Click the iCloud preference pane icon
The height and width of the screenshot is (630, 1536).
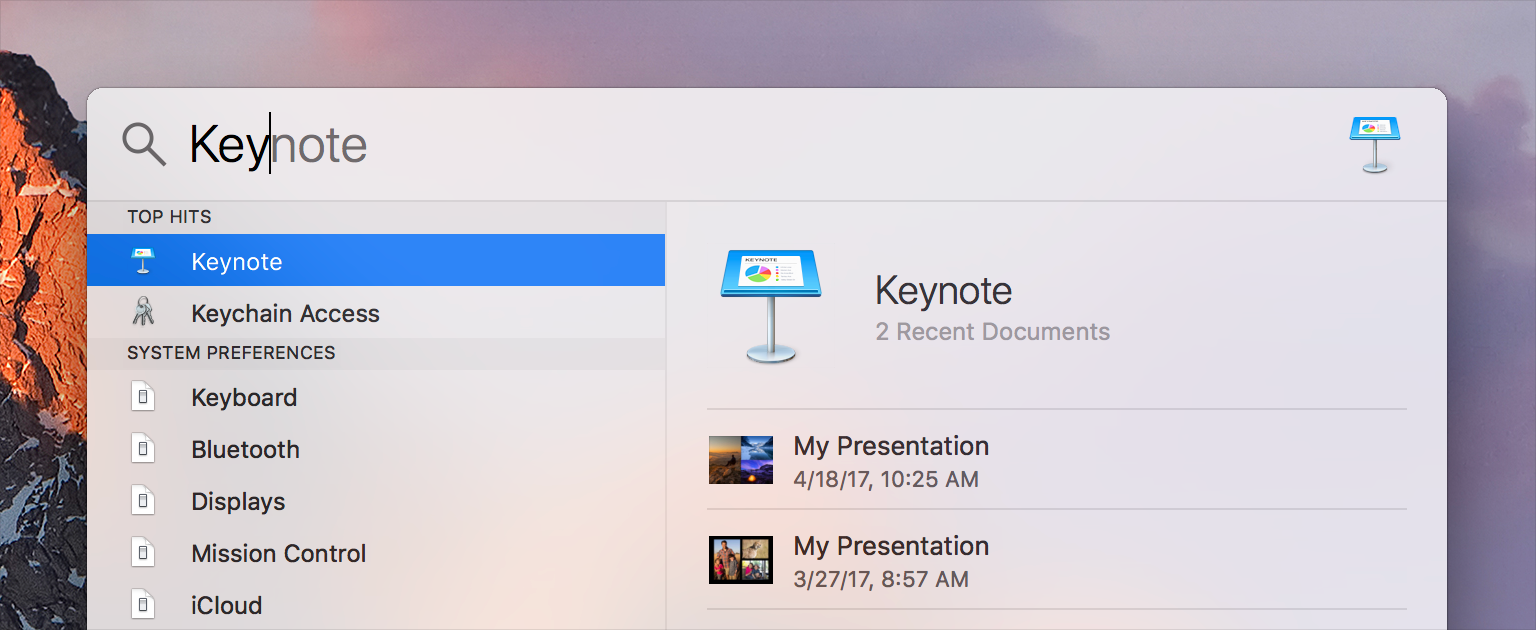tap(143, 605)
